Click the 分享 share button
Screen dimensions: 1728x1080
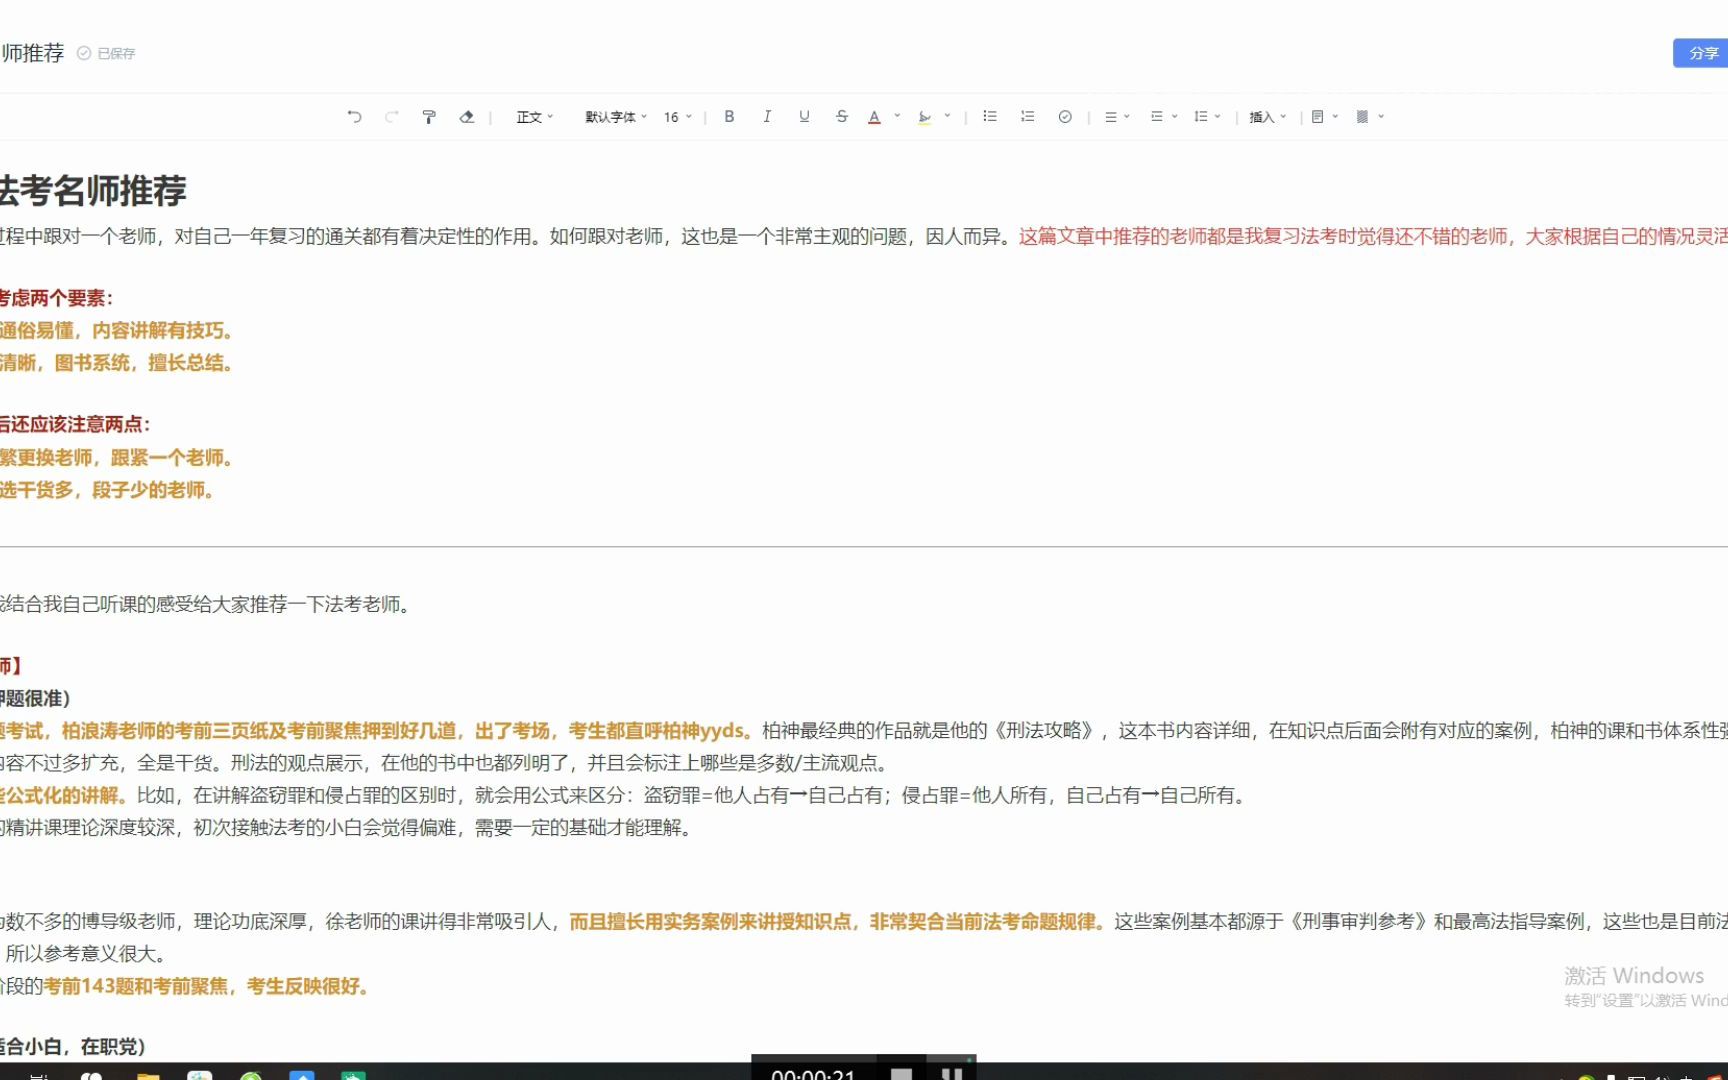pos(1702,53)
